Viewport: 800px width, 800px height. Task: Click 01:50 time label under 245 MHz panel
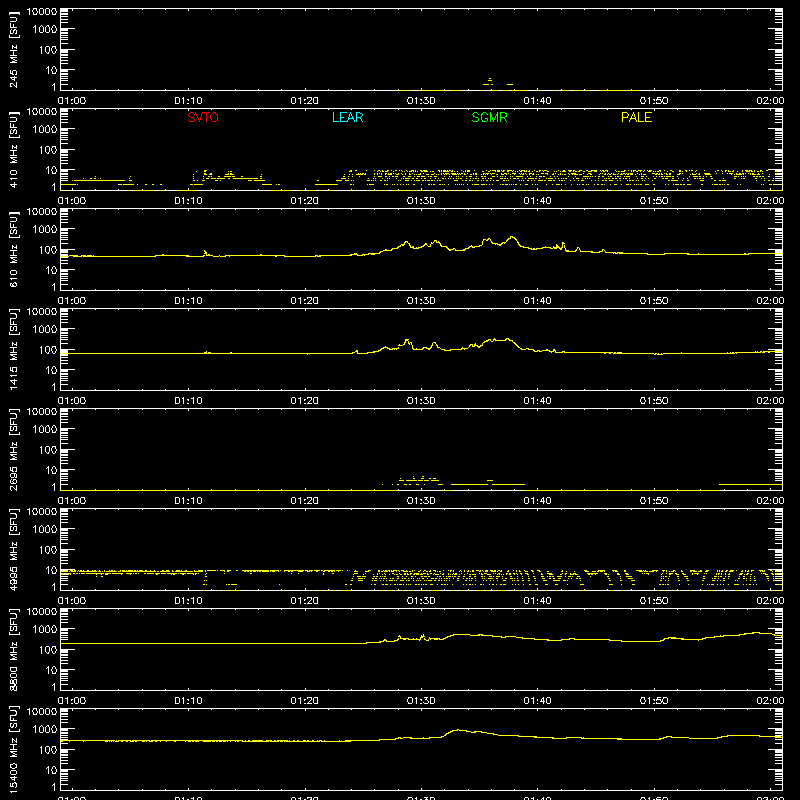(x=654, y=101)
